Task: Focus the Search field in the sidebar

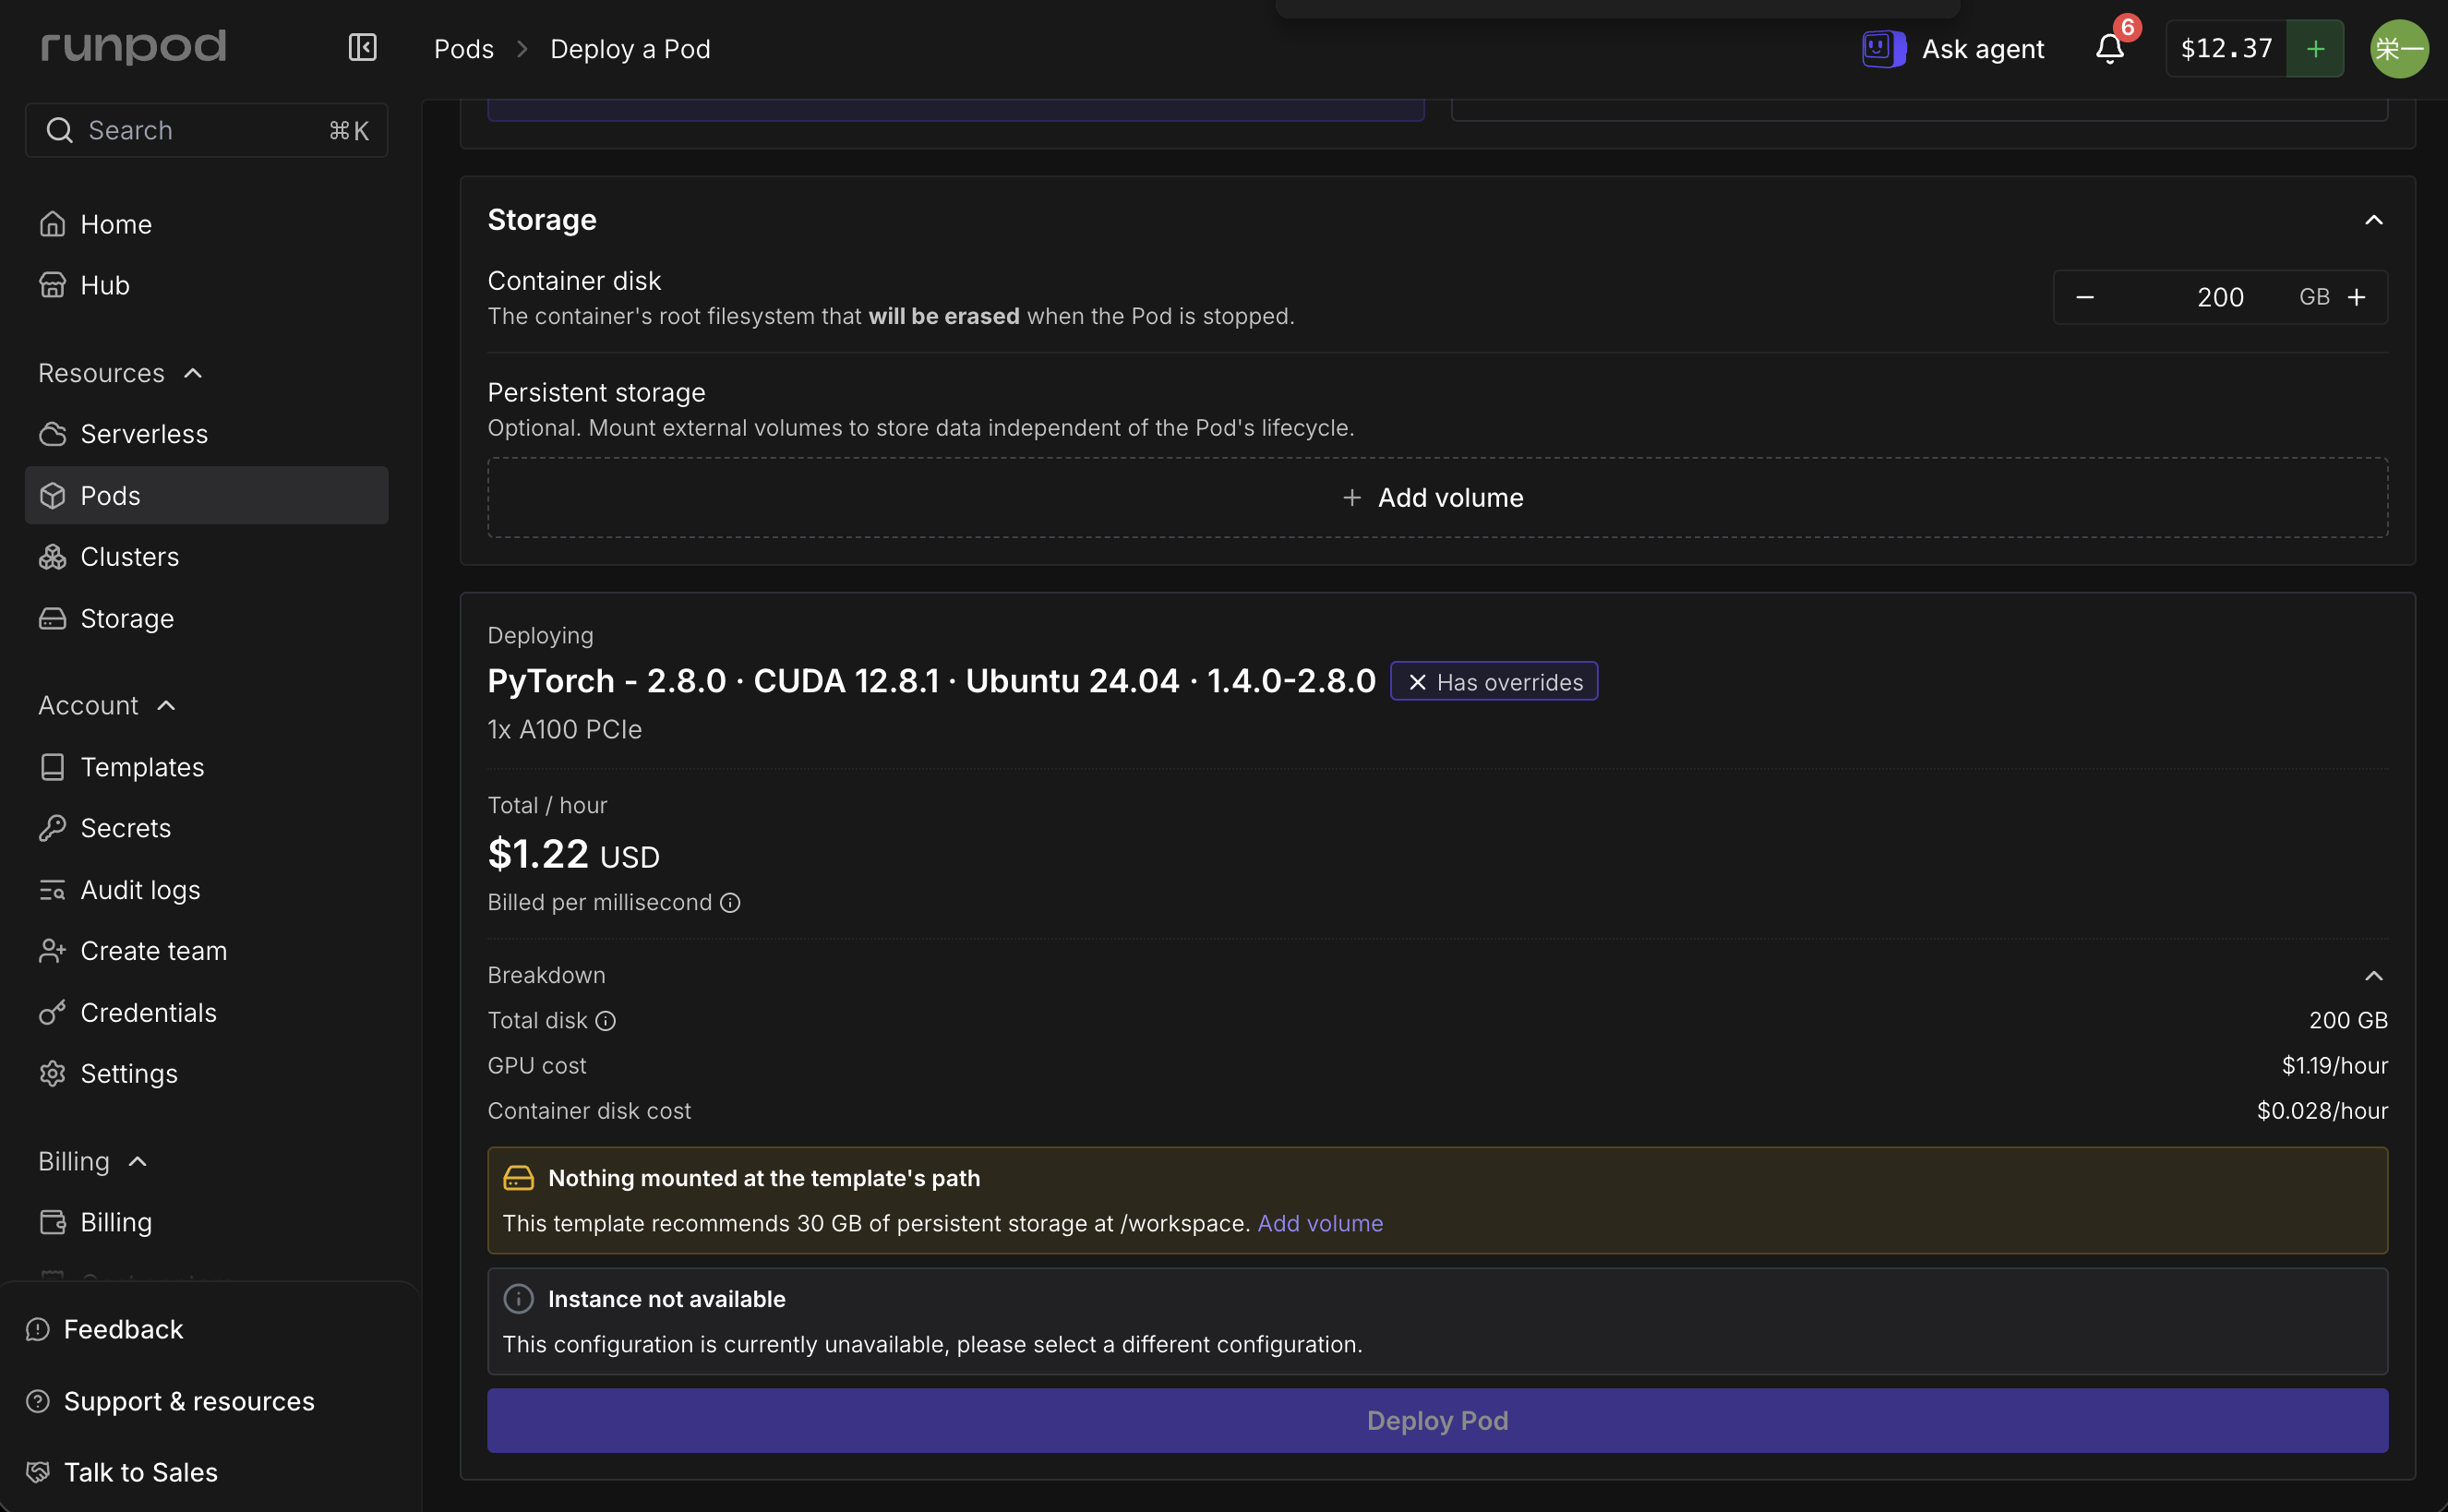Action: (x=206, y=130)
